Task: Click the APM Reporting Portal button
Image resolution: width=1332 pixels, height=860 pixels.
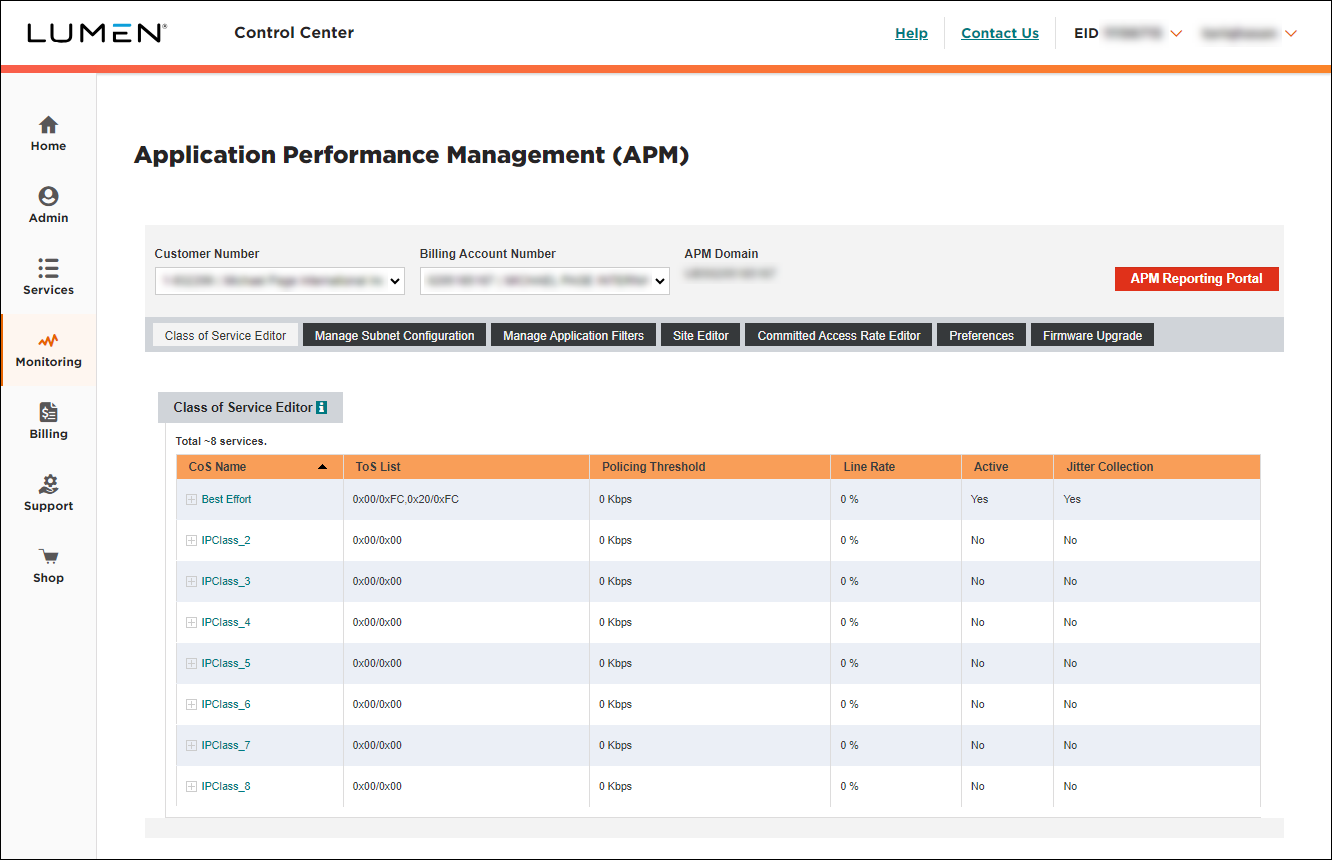Action: [x=1196, y=279]
